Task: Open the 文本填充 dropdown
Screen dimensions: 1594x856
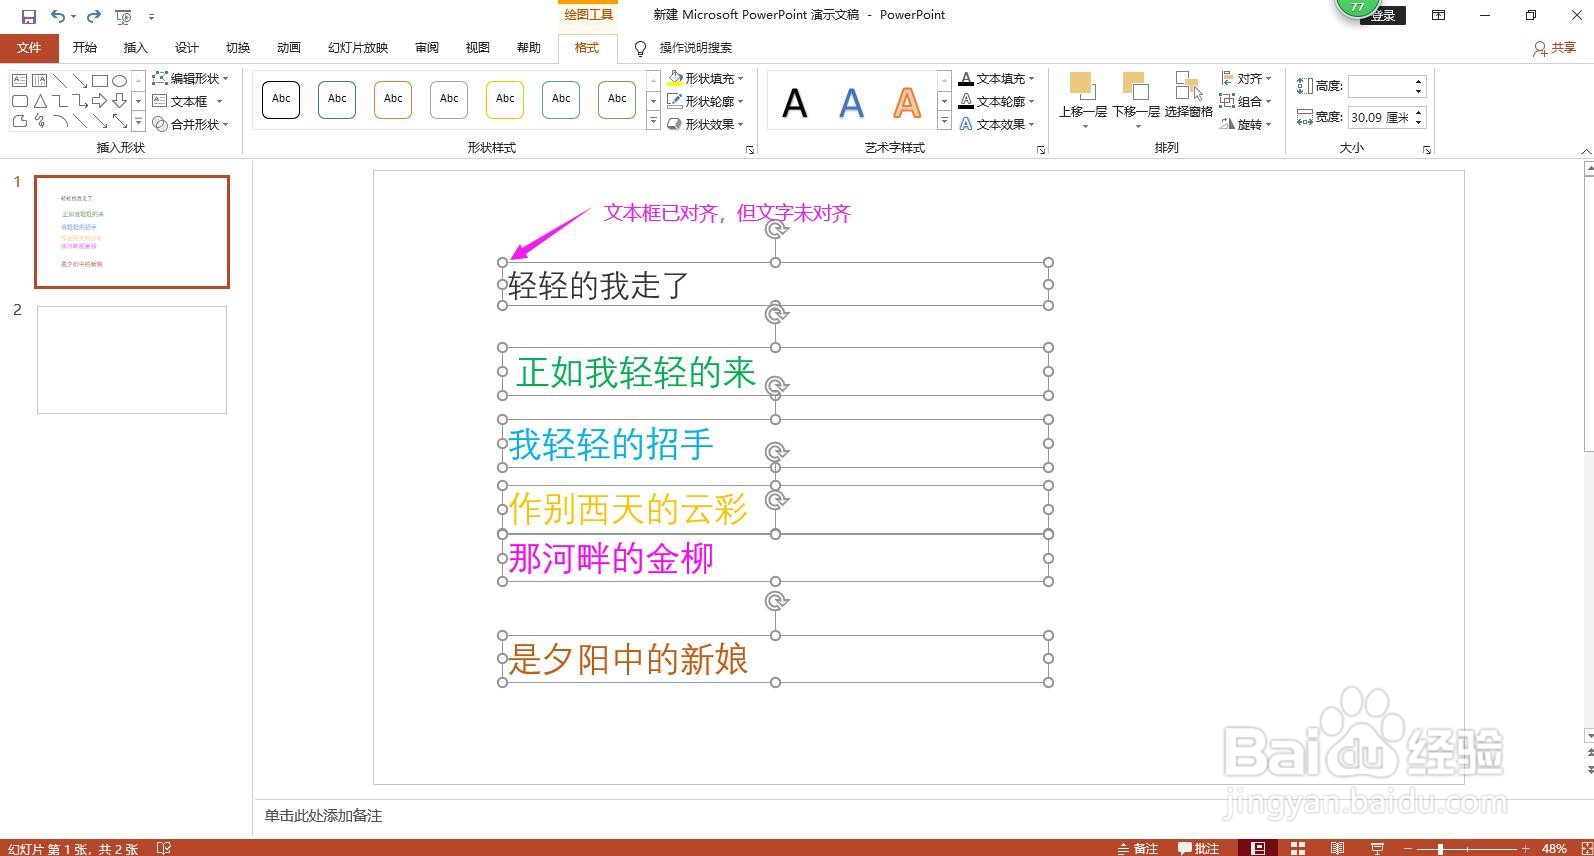Action: 997,78
